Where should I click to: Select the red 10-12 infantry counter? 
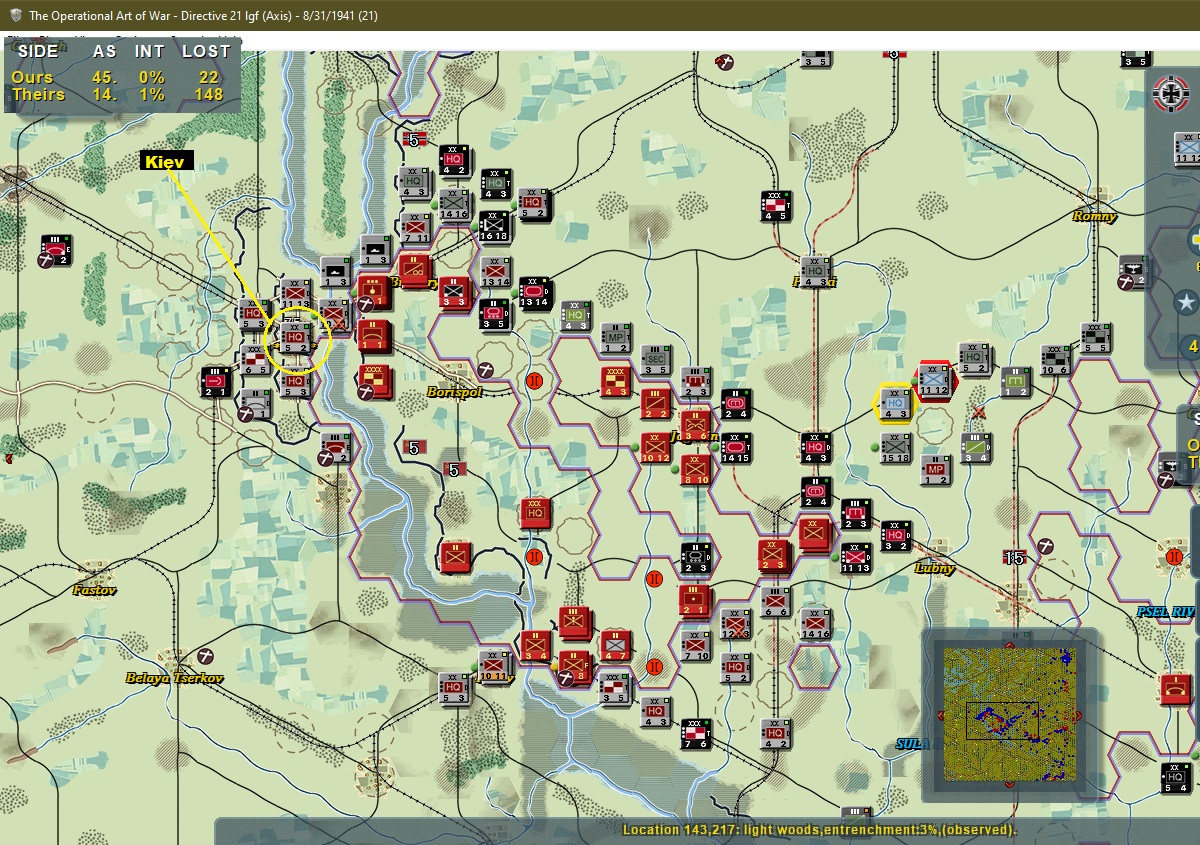[x=655, y=448]
